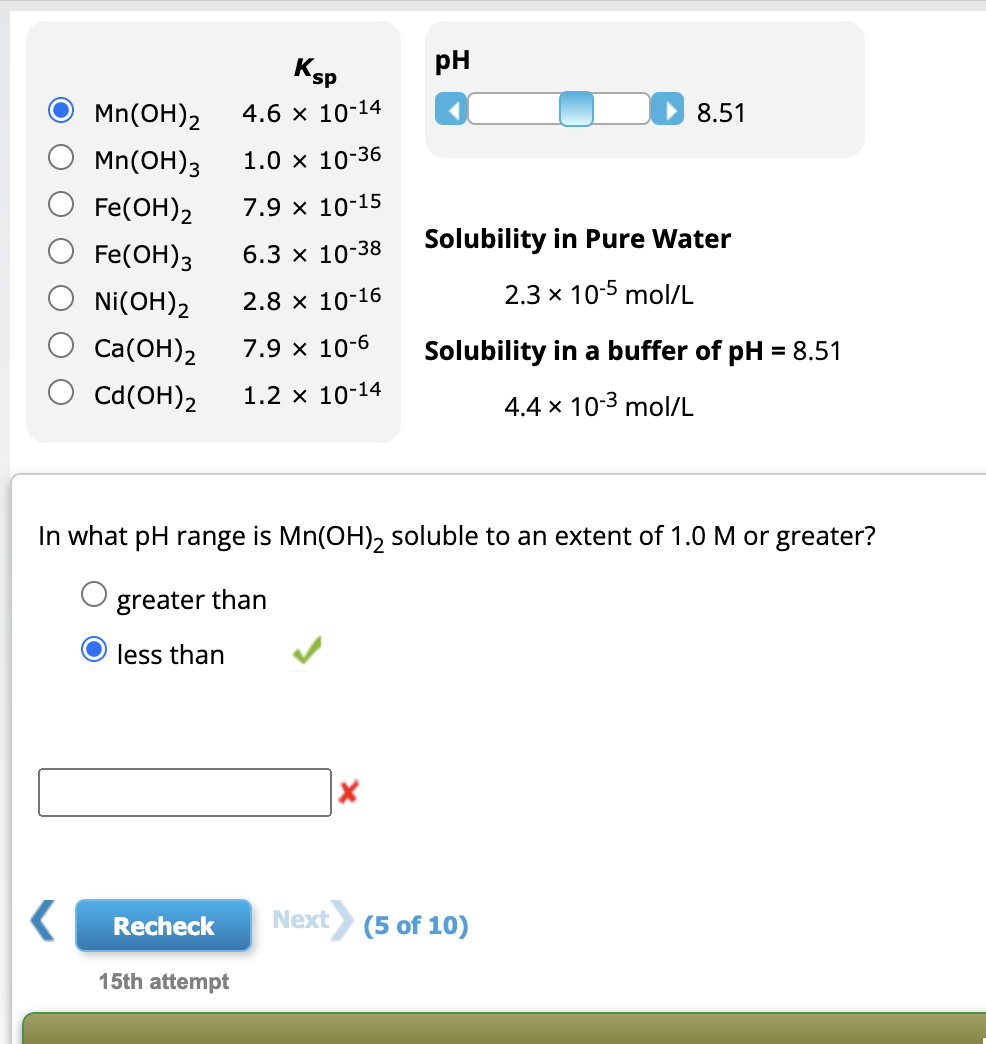Screen dimensions: 986x1044
Task: Select the Fe(OH)3 radio button
Action: (61, 251)
